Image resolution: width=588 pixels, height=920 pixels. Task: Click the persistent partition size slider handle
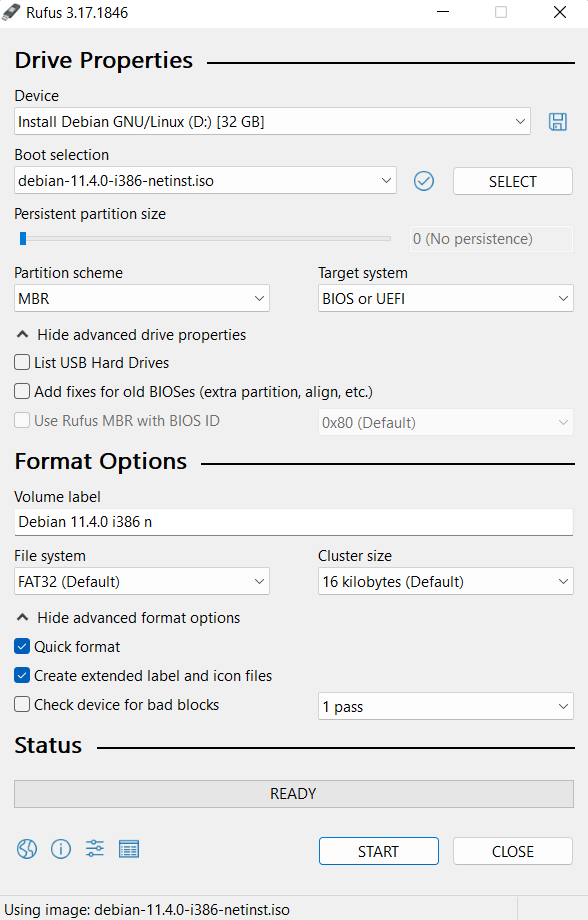pyautogui.click(x=23, y=238)
